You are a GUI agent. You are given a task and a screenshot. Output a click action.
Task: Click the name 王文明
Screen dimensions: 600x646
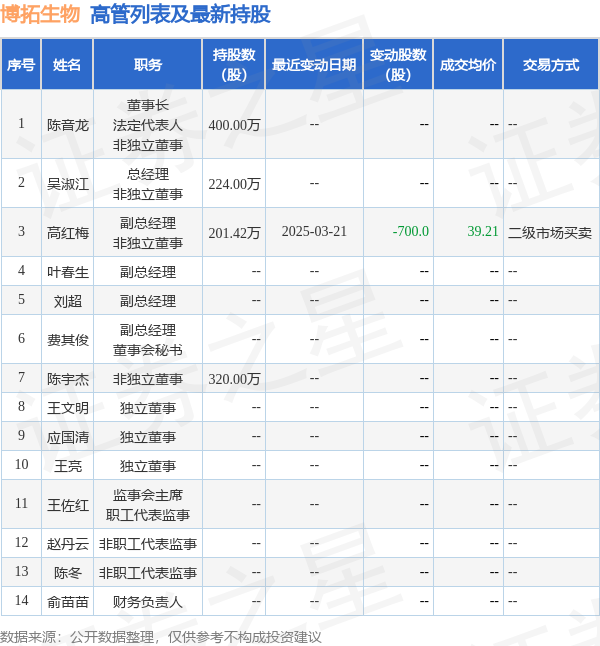coord(68,408)
